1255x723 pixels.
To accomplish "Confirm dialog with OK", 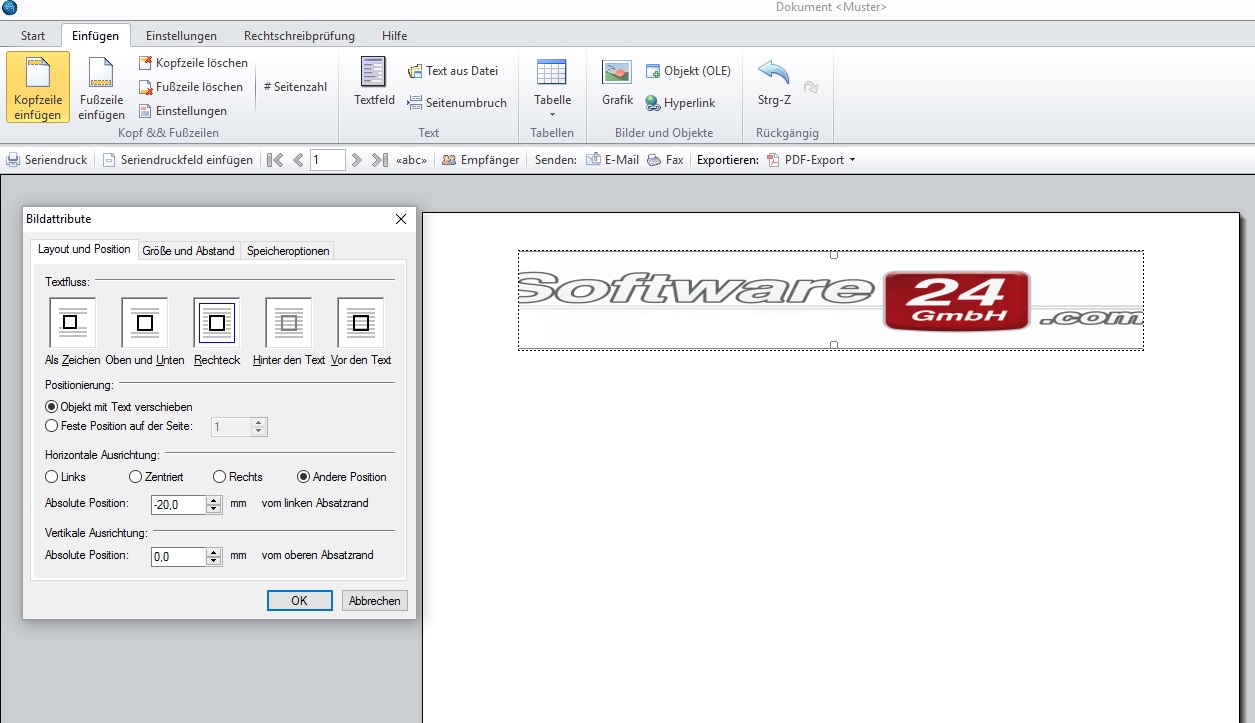I will tap(300, 601).
